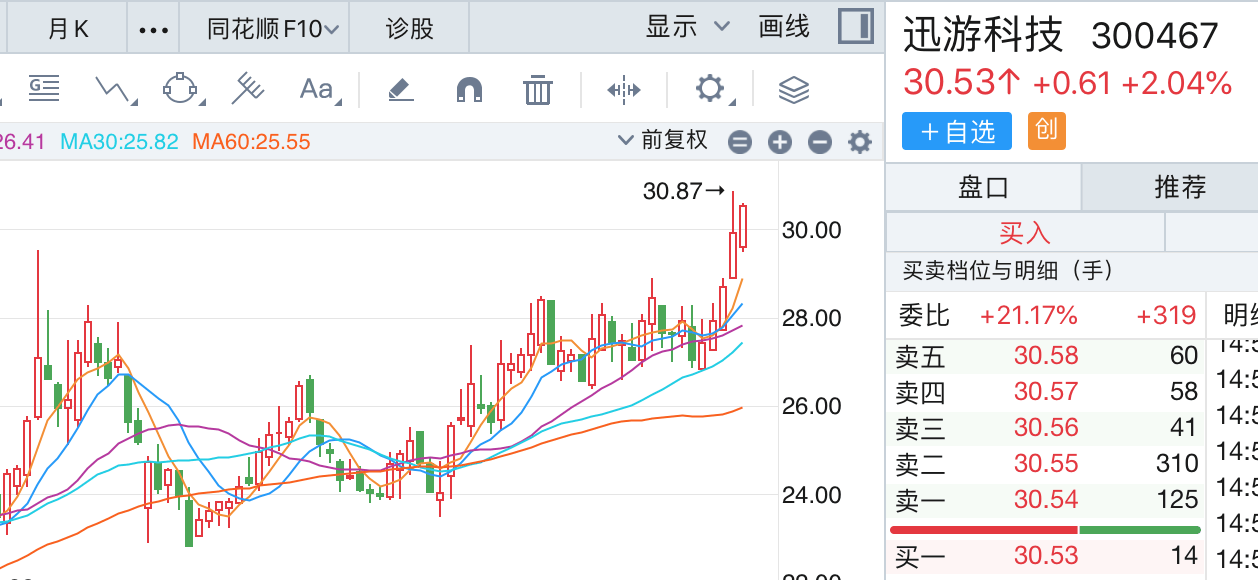Toggle the magnet snap tool
The height and width of the screenshot is (580, 1258).
(x=469, y=90)
